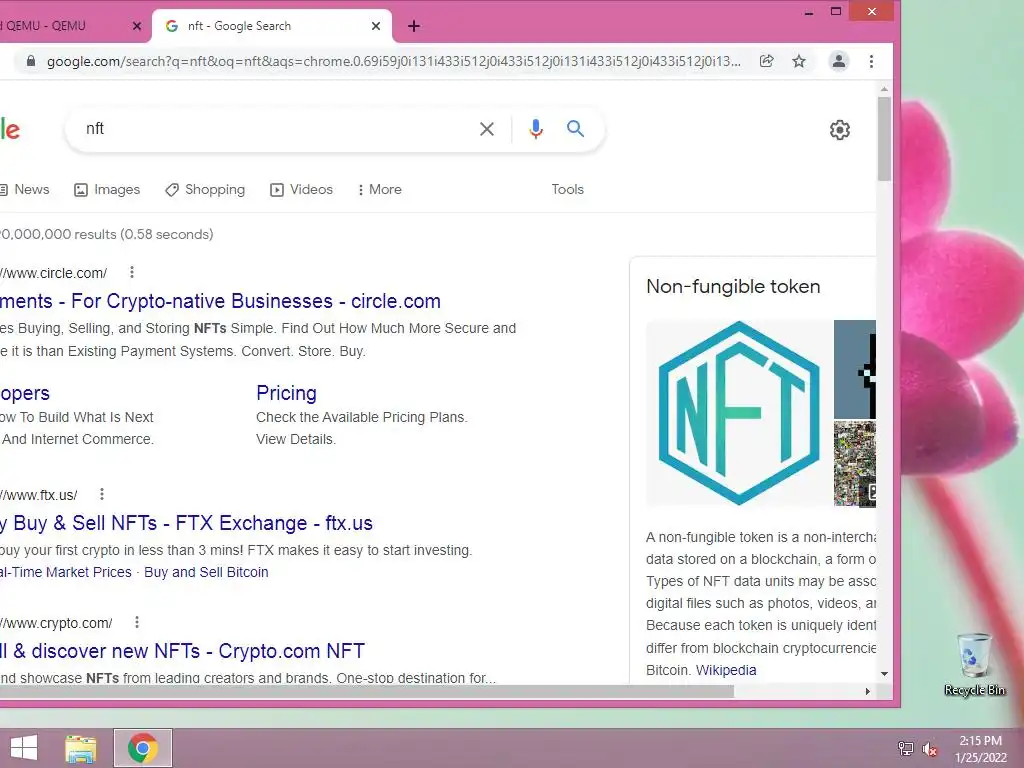Viewport: 1024px width, 768px height.
Task: Clear the search box with the X icon
Action: point(487,129)
